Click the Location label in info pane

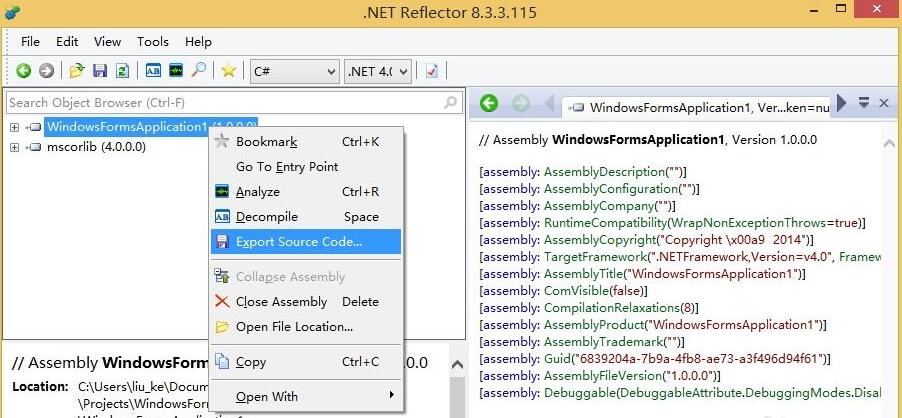coord(40,386)
